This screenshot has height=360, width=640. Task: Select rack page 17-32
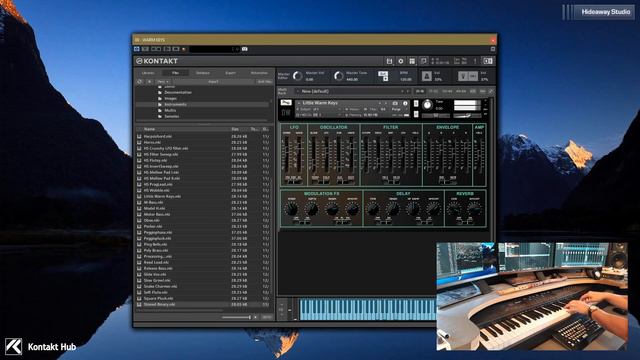(x=433, y=91)
